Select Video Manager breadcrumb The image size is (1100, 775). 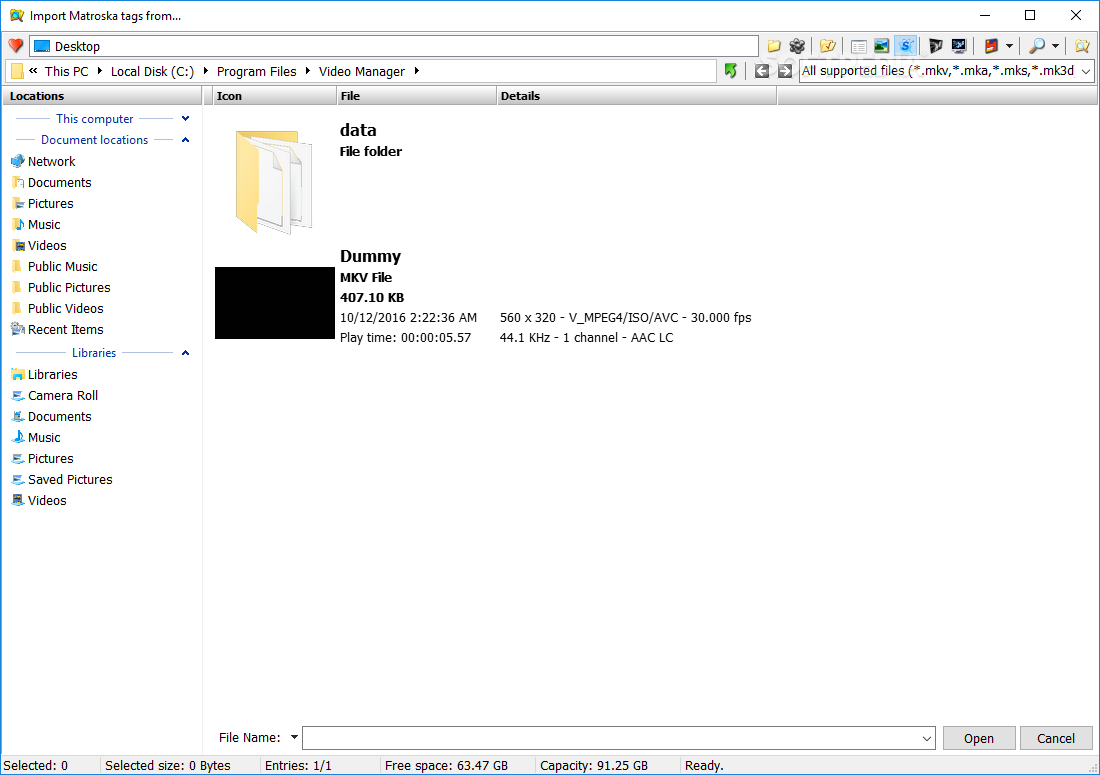click(x=362, y=72)
